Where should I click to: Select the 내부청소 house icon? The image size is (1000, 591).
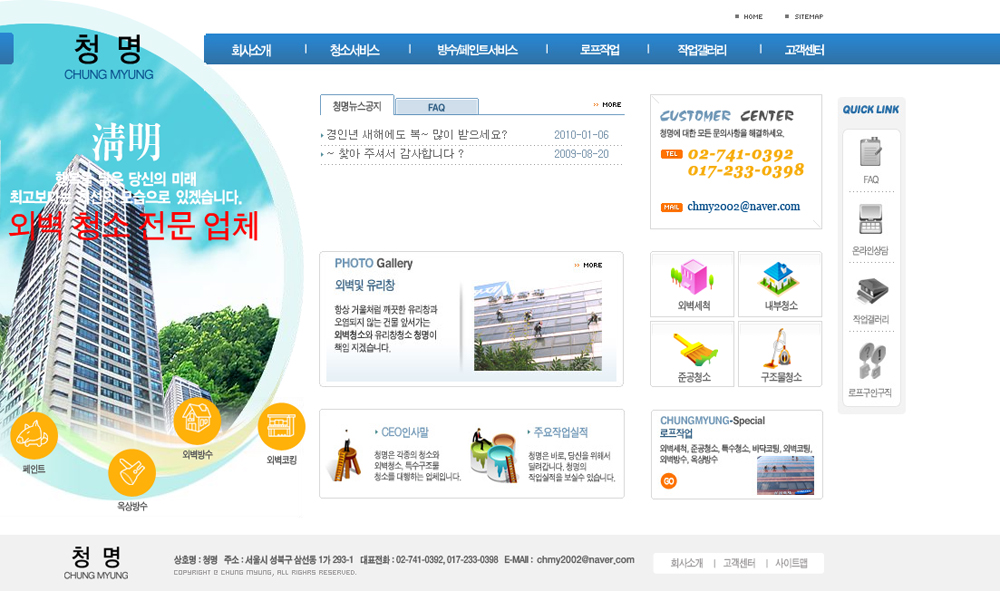point(780,277)
